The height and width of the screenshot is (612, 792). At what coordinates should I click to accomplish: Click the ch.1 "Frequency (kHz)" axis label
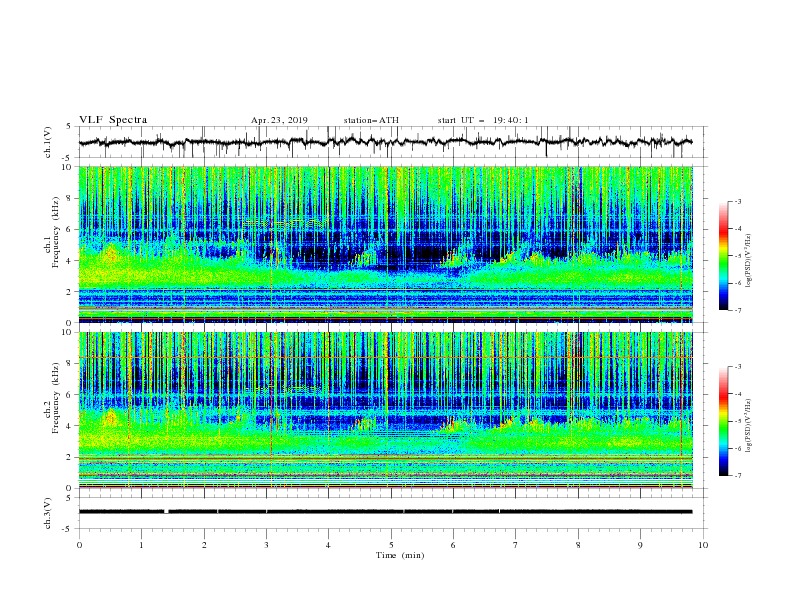tap(55, 232)
